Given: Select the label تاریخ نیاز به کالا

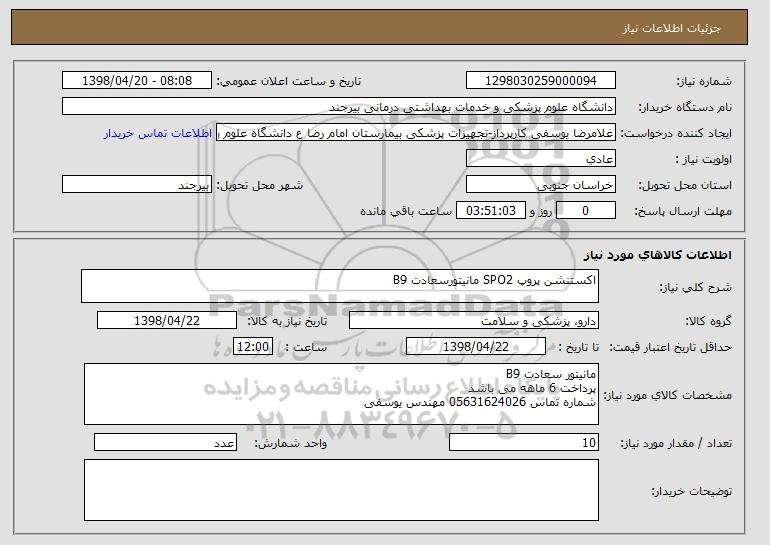Looking at the screenshot, I should 287,322.
